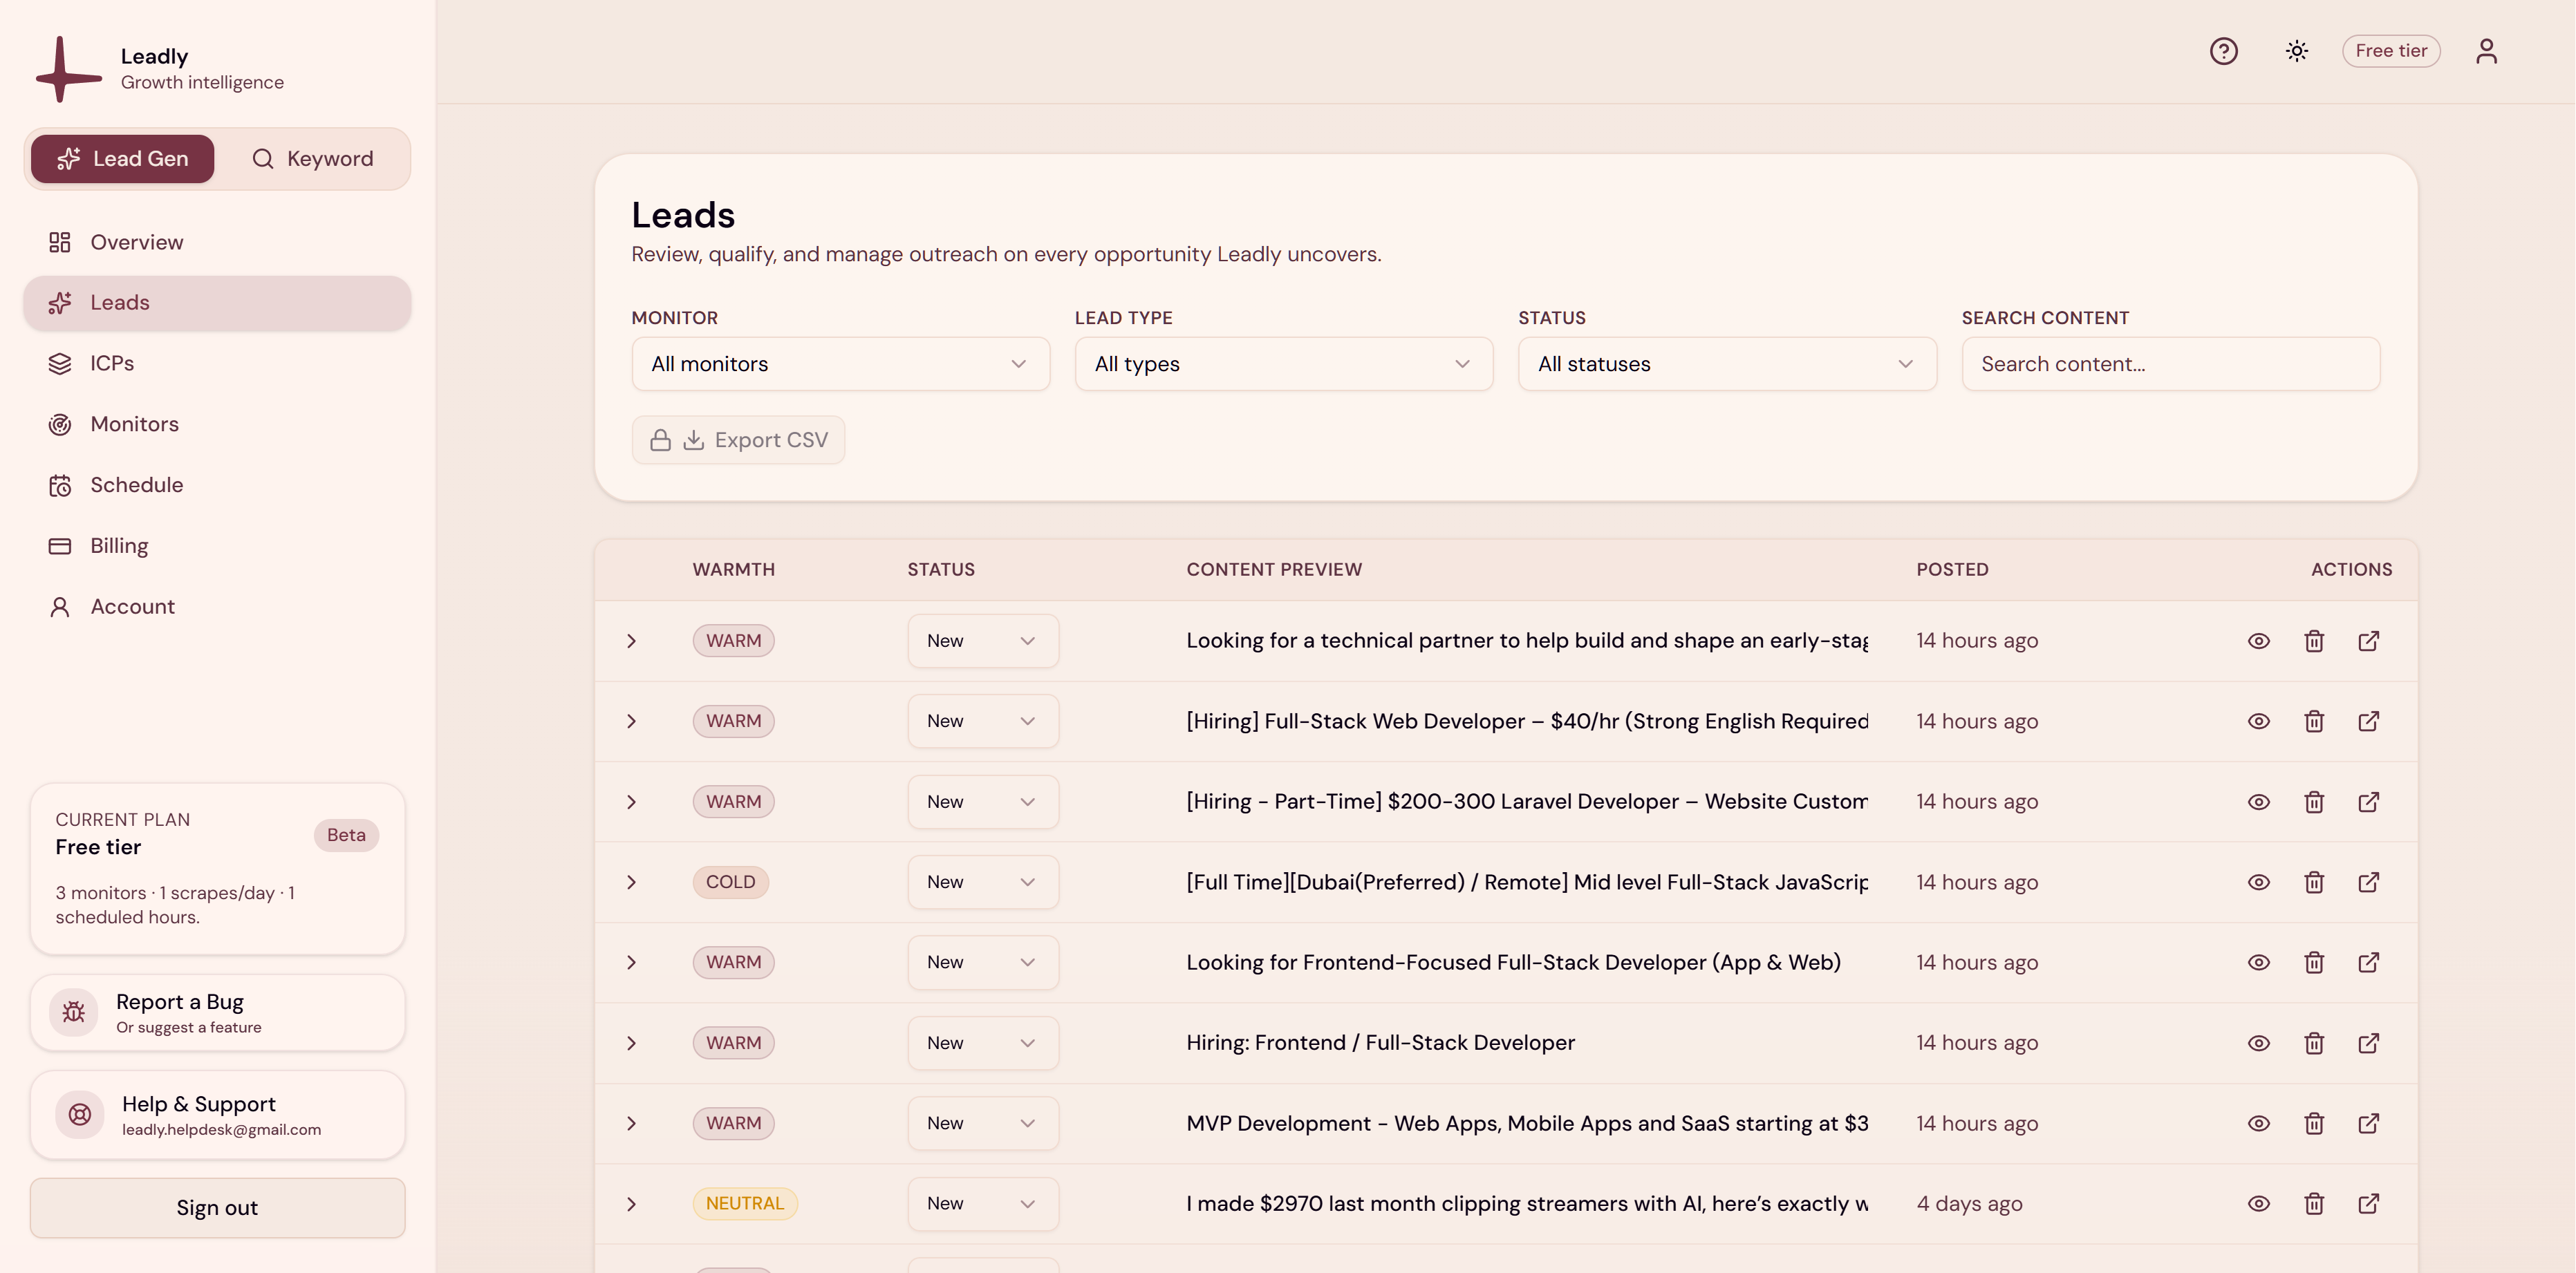
Task: Toggle view eye for Full-Stack Web Developer lead
Action: click(2258, 721)
